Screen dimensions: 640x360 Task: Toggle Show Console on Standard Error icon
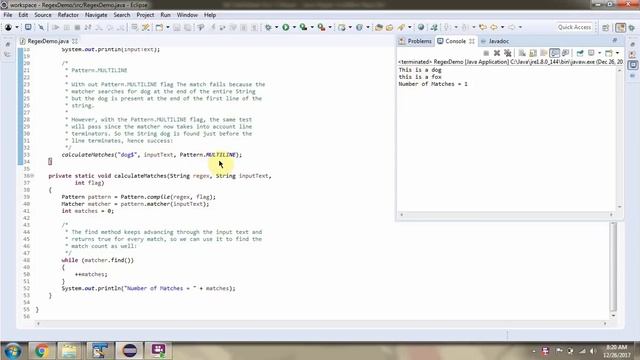[565, 53]
